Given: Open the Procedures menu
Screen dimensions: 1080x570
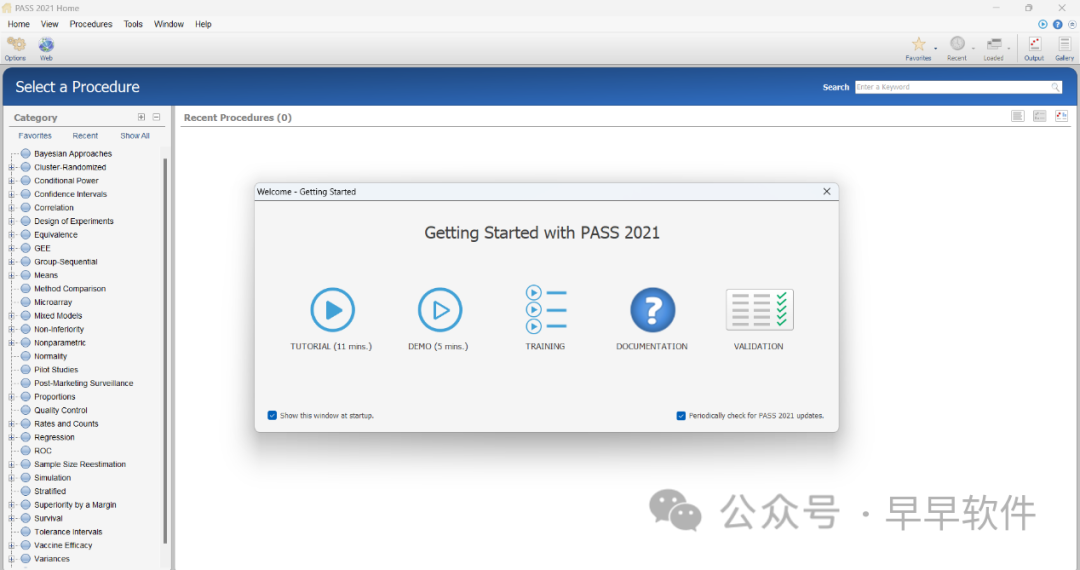Looking at the screenshot, I should (x=91, y=24).
